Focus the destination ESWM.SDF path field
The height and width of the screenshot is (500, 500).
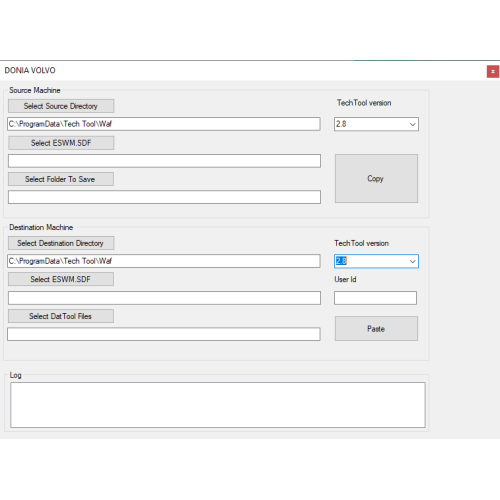(164, 298)
